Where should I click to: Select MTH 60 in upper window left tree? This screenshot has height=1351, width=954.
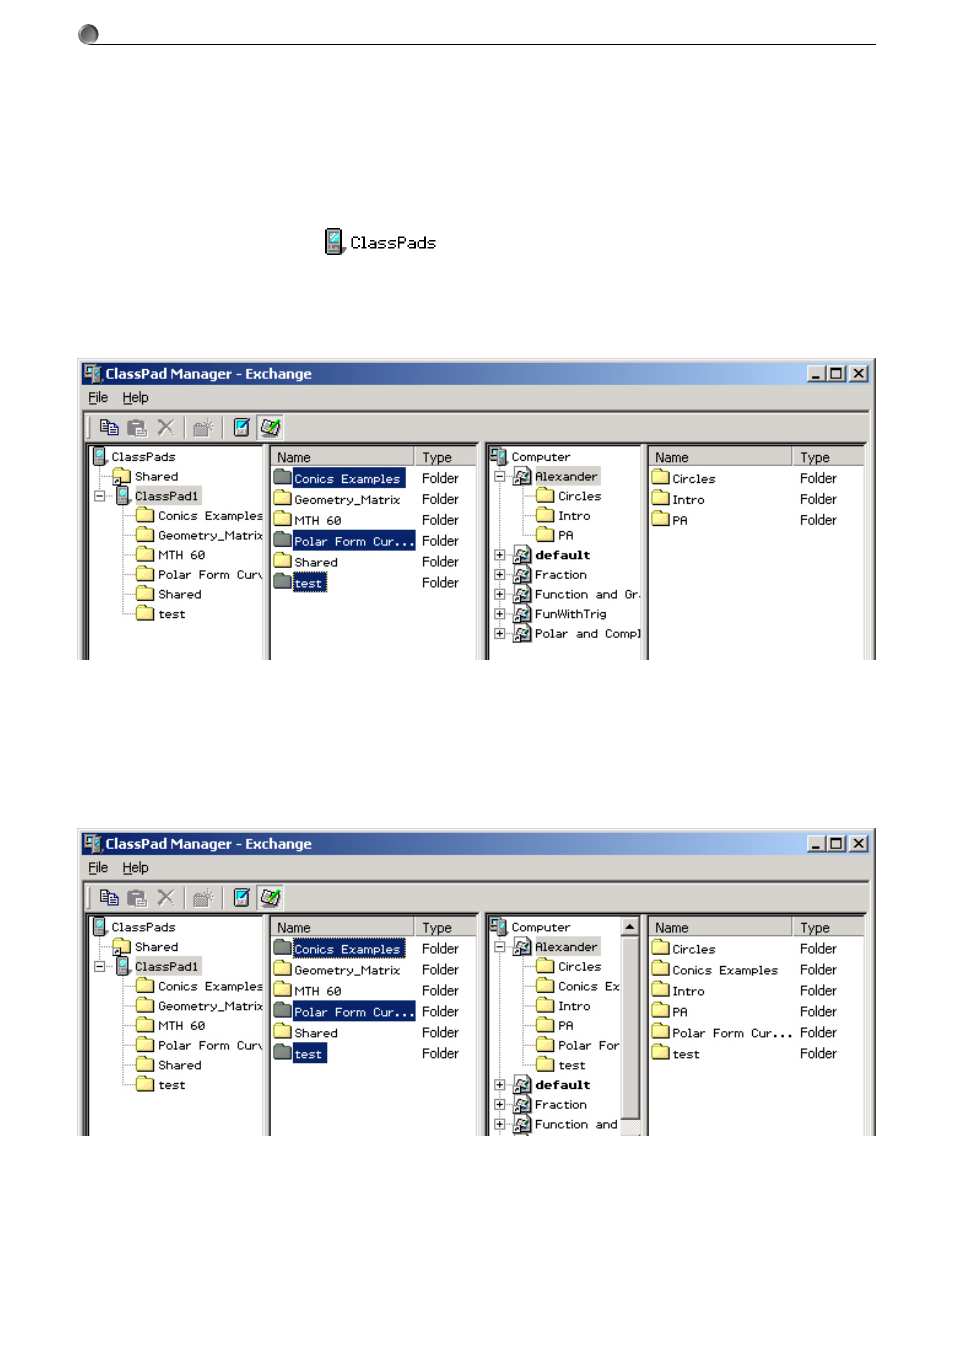(x=181, y=555)
